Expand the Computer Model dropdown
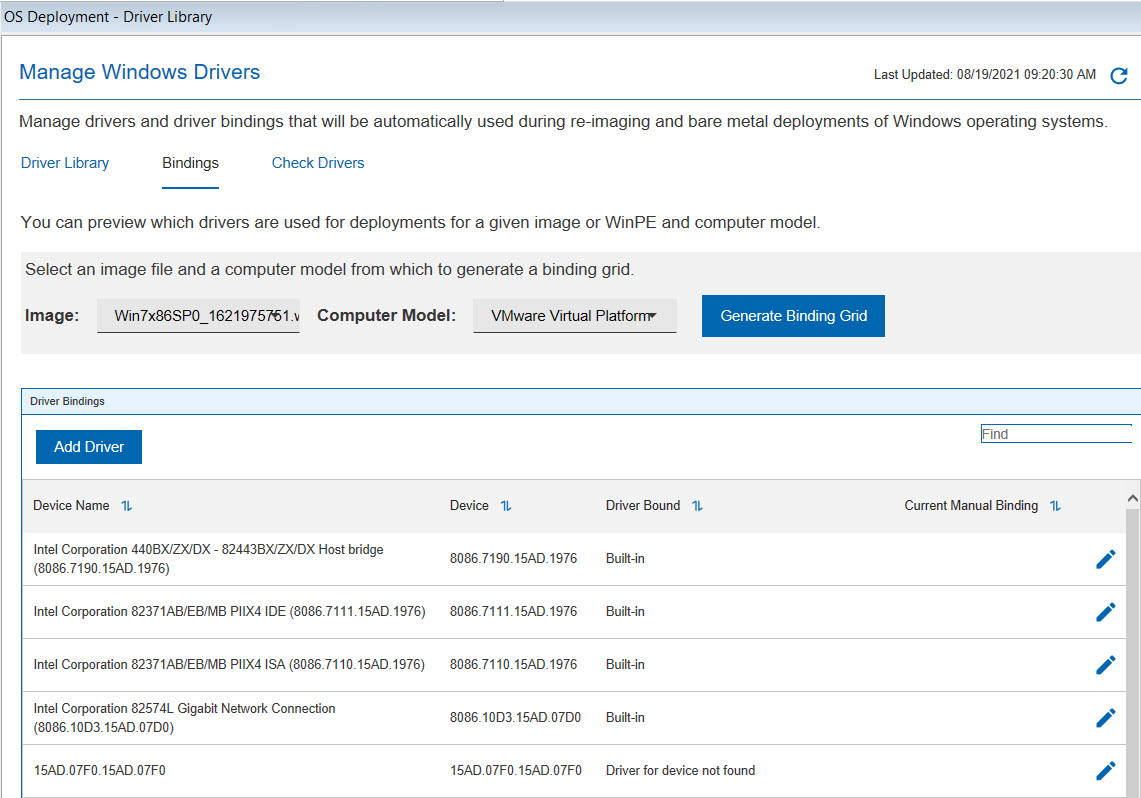 pos(574,316)
